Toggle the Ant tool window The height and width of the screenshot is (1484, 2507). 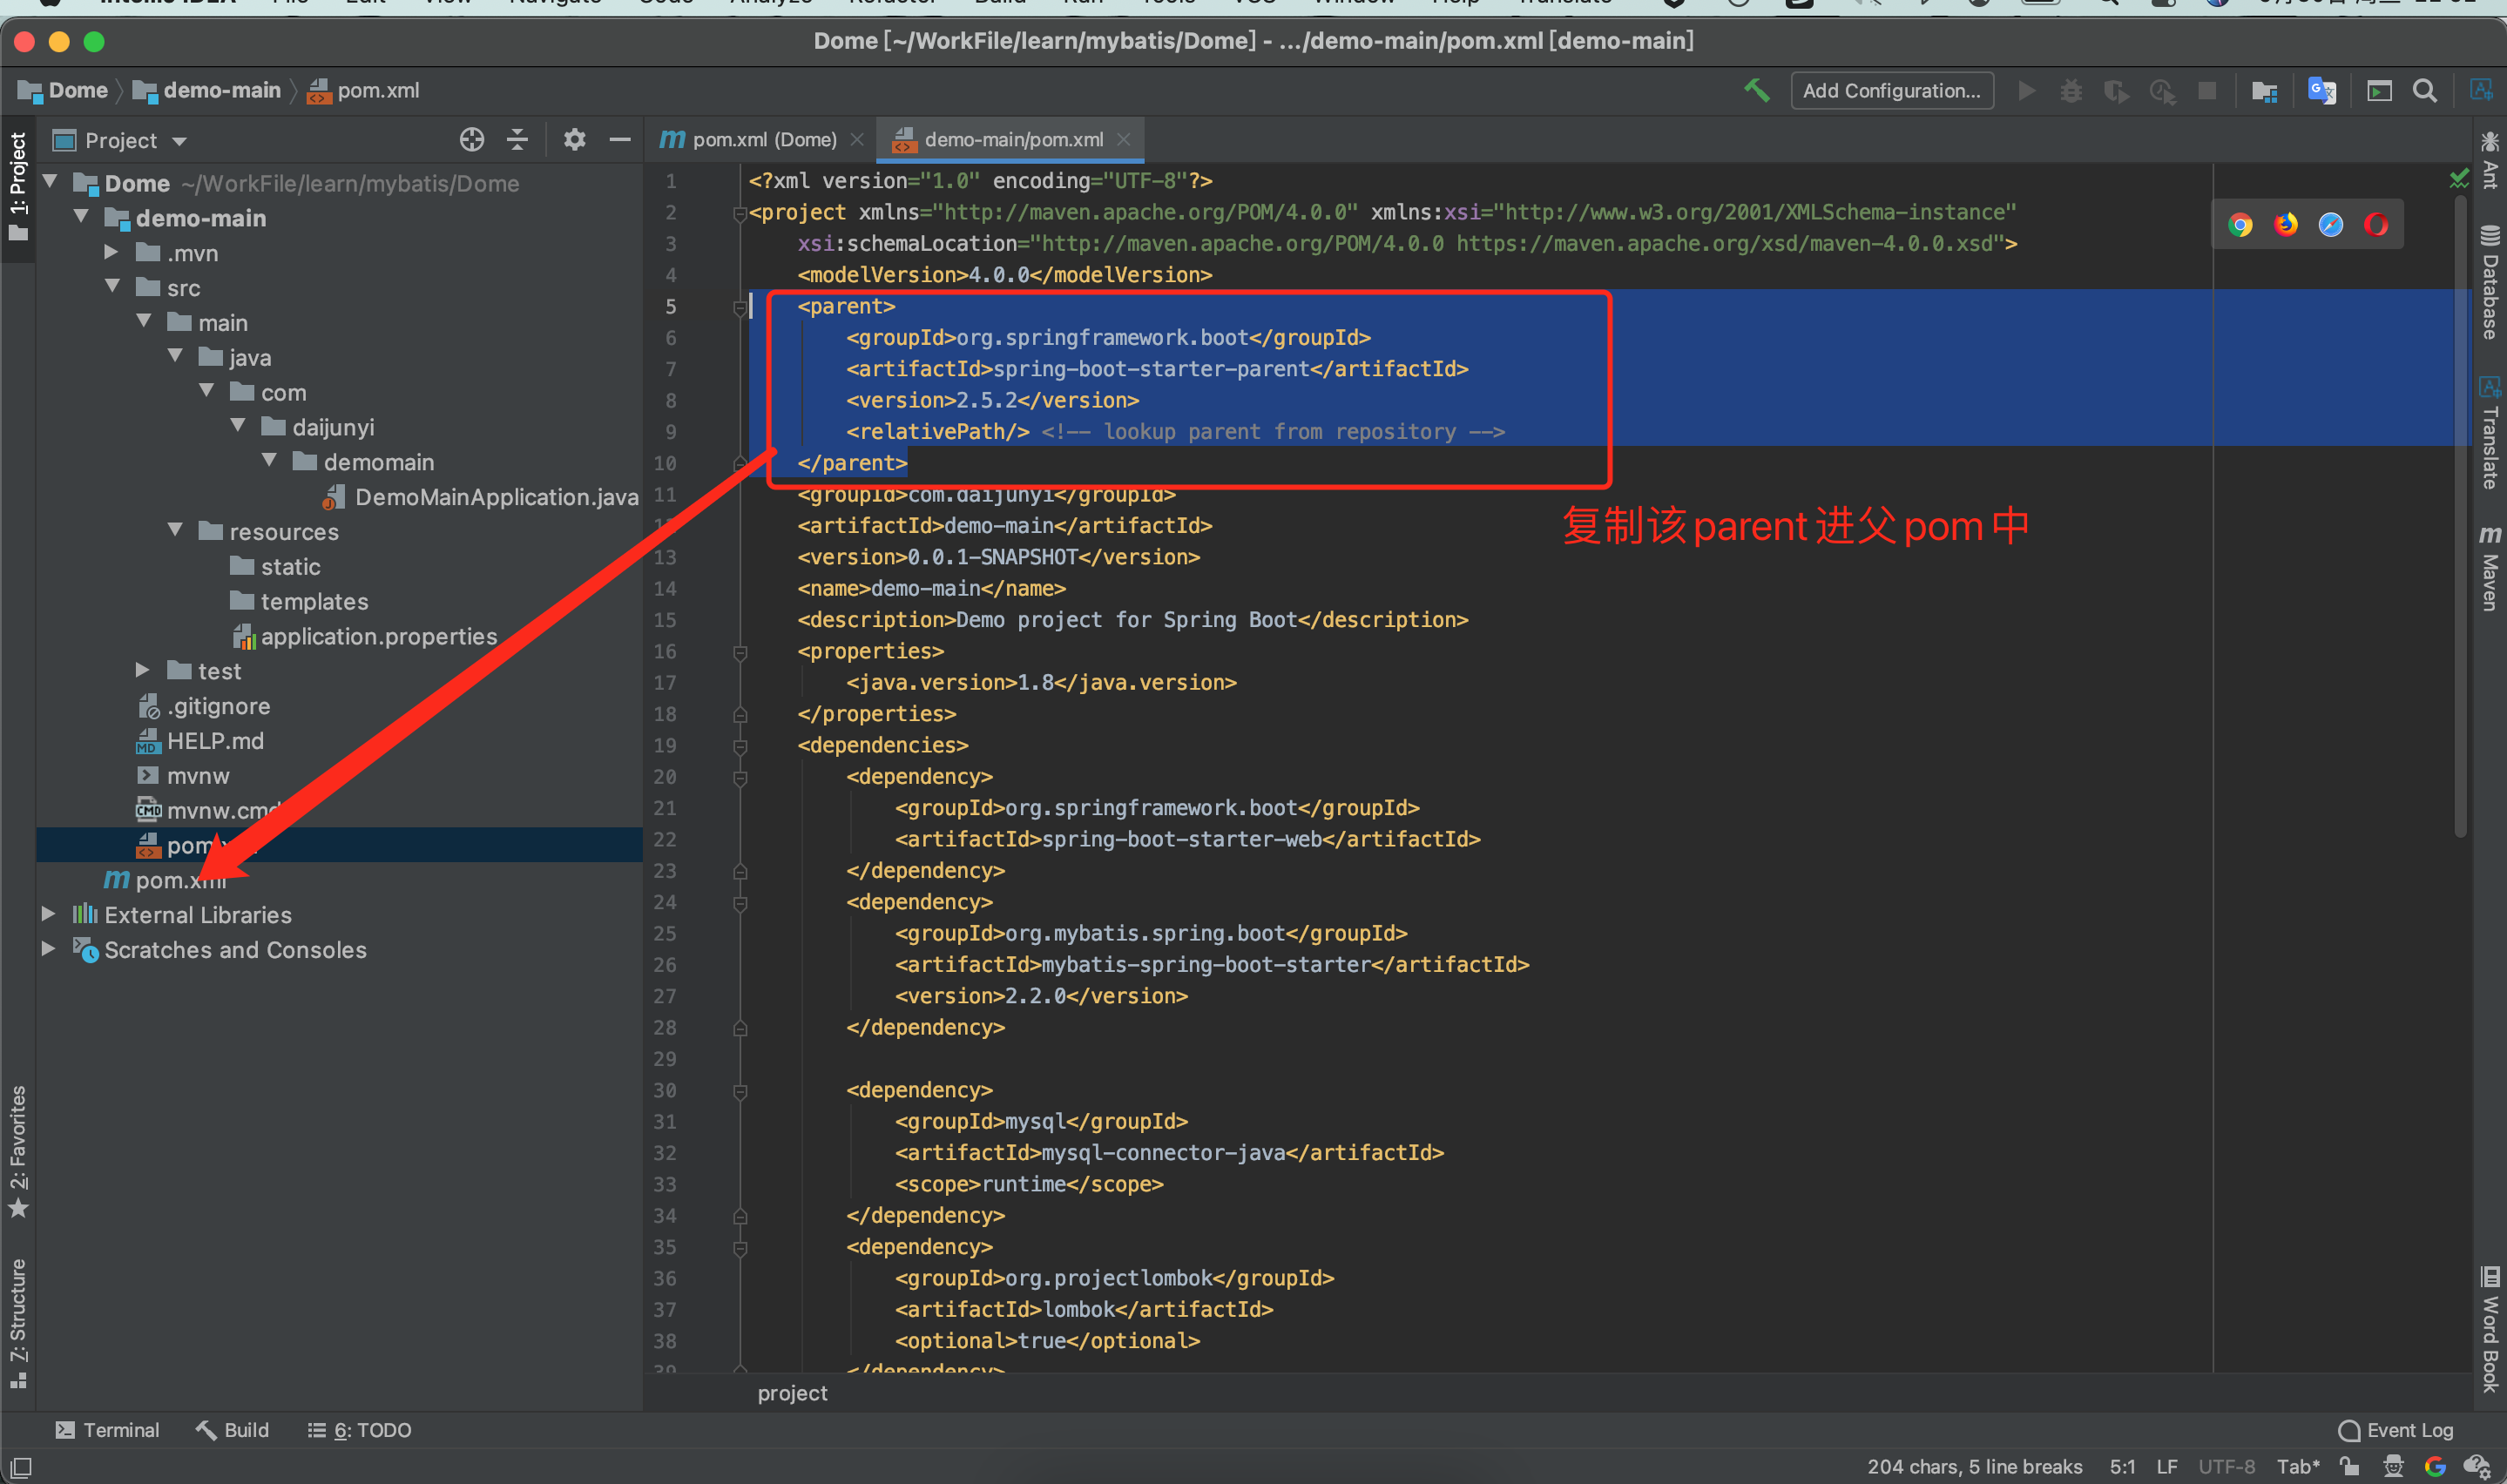tap(2489, 160)
